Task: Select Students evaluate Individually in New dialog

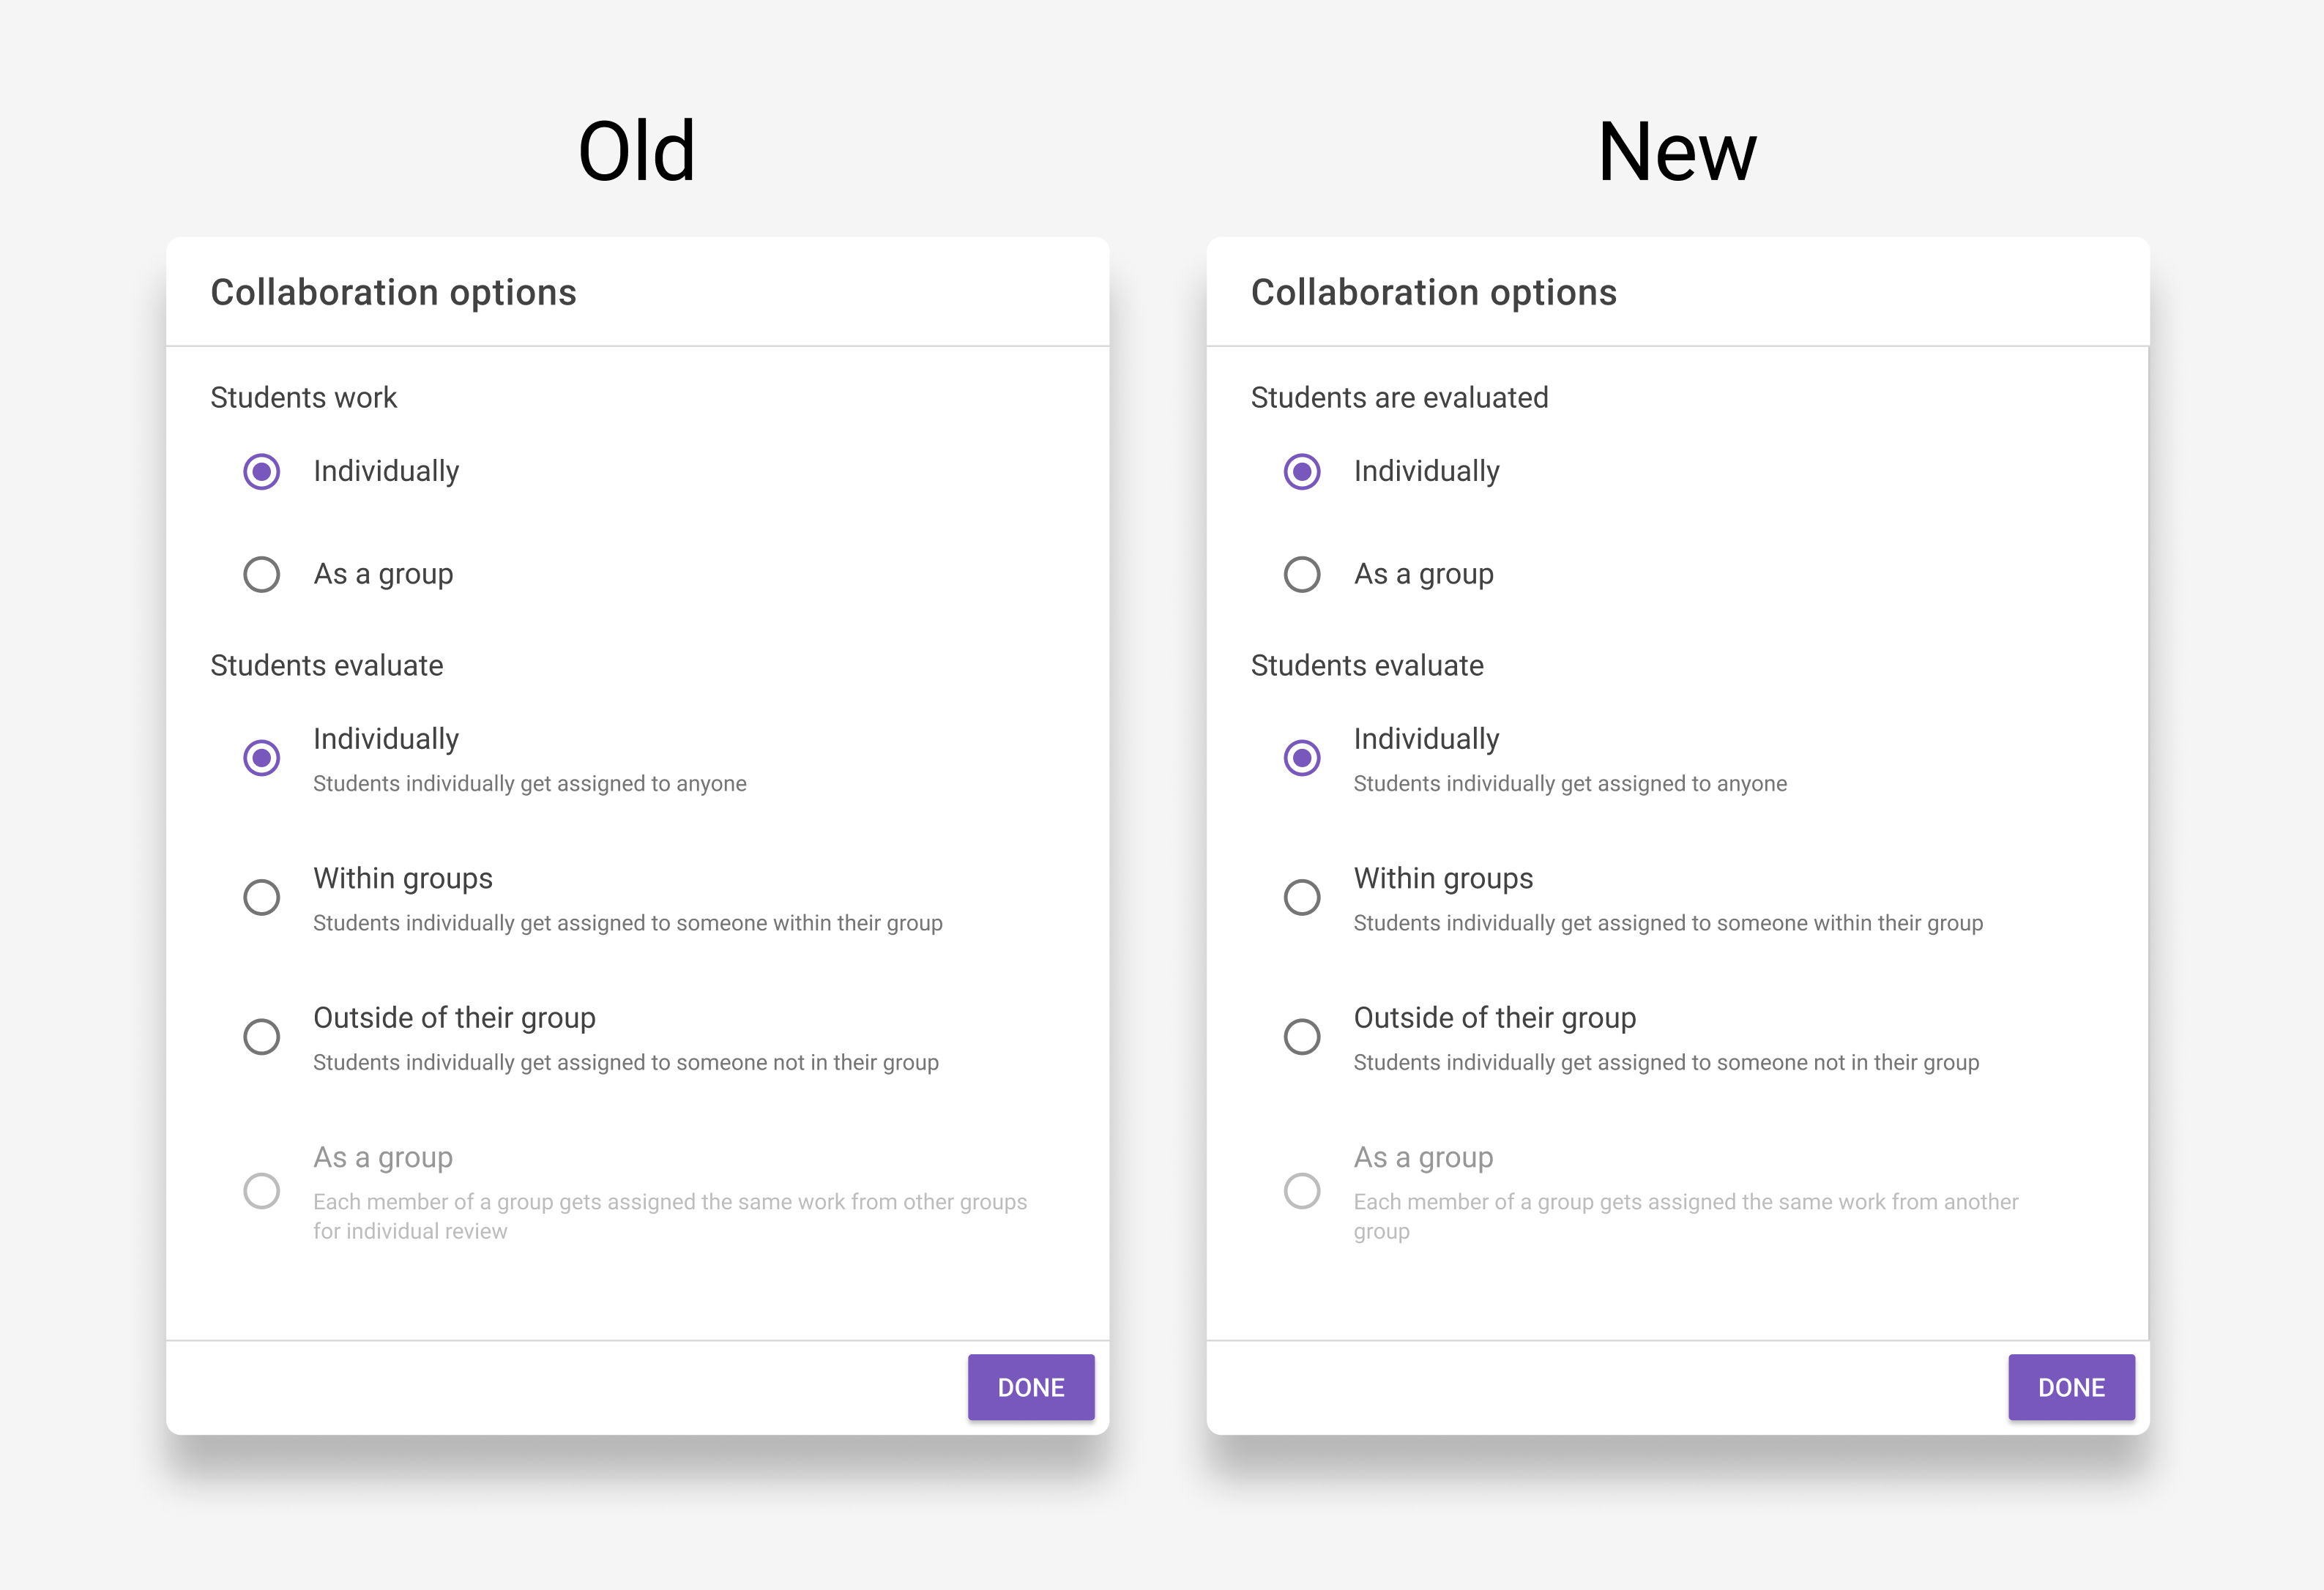Action: pyautogui.click(x=1302, y=758)
